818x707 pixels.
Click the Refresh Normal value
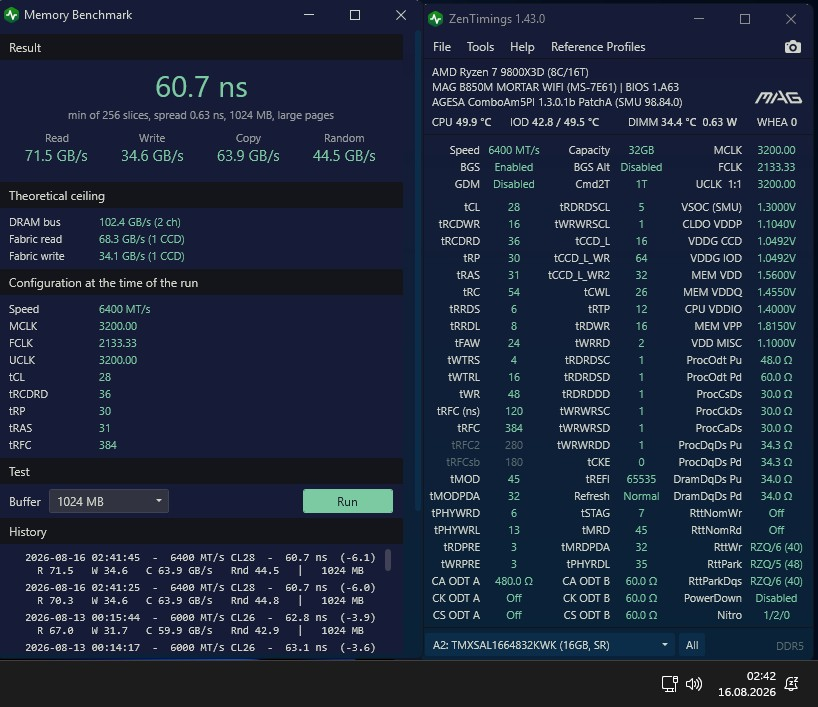point(641,497)
